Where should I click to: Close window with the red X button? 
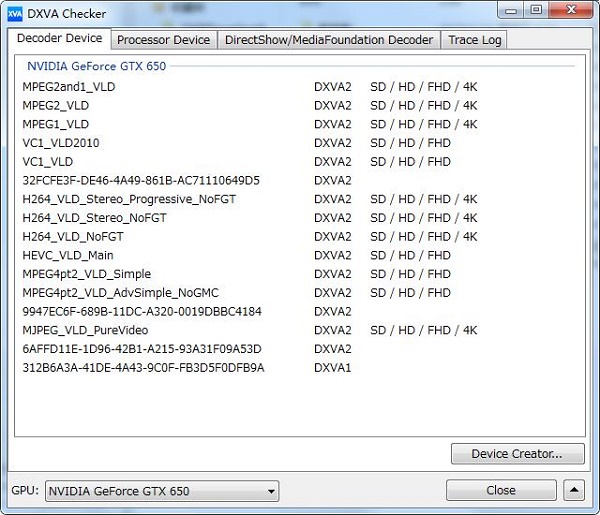(x=571, y=10)
